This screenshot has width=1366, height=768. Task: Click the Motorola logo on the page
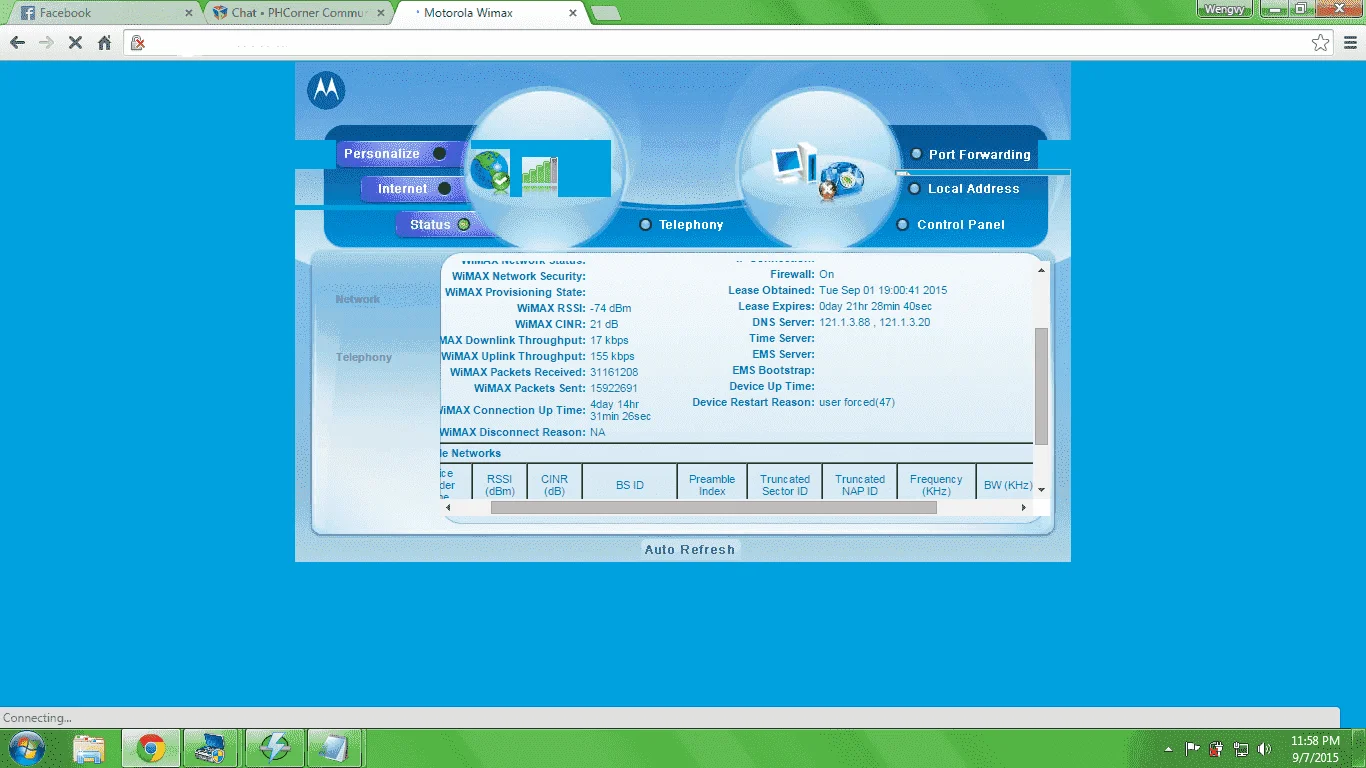pyautogui.click(x=326, y=91)
